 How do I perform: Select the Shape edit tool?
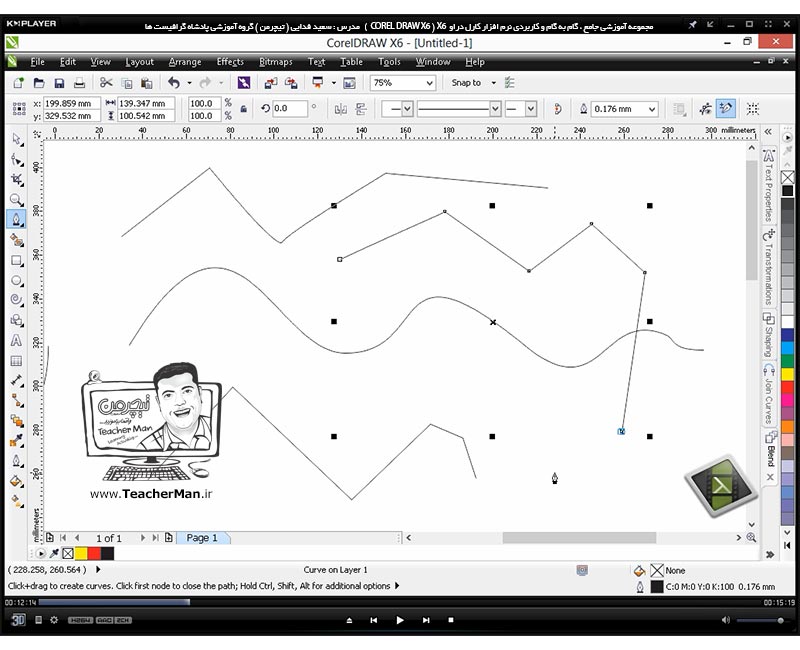click(x=16, y=160)
